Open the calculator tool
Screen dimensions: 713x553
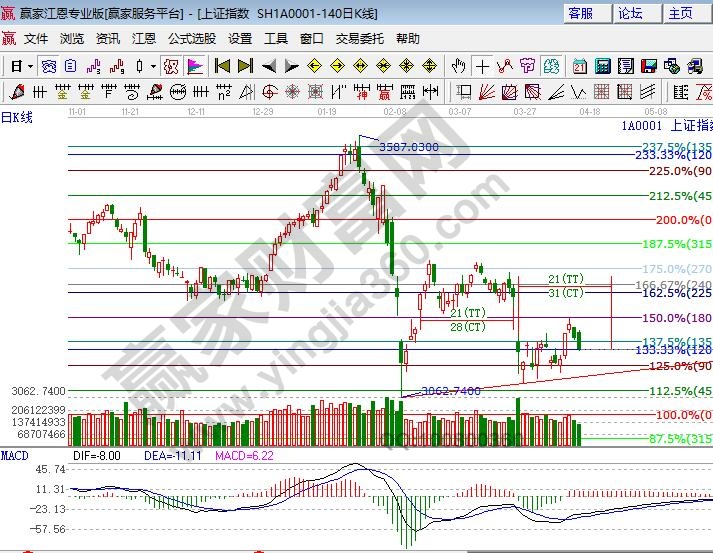pyautogui.click(x=603, y=66)
